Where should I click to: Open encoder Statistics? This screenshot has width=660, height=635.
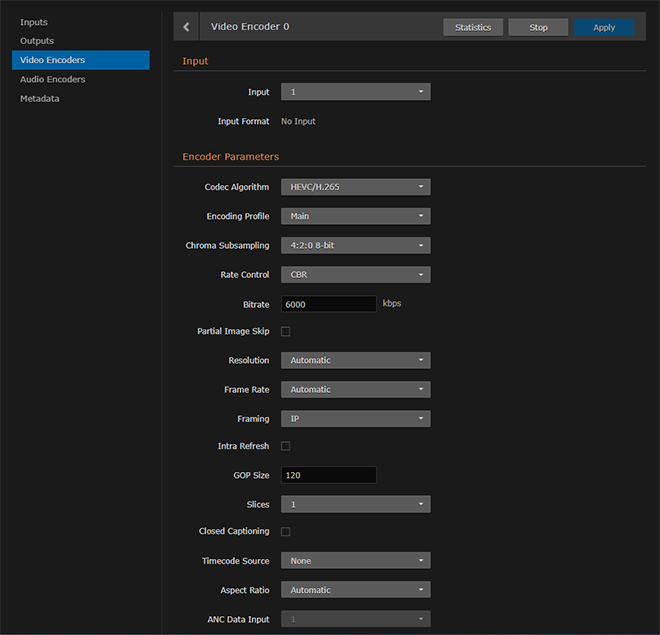tap(473, 27)
